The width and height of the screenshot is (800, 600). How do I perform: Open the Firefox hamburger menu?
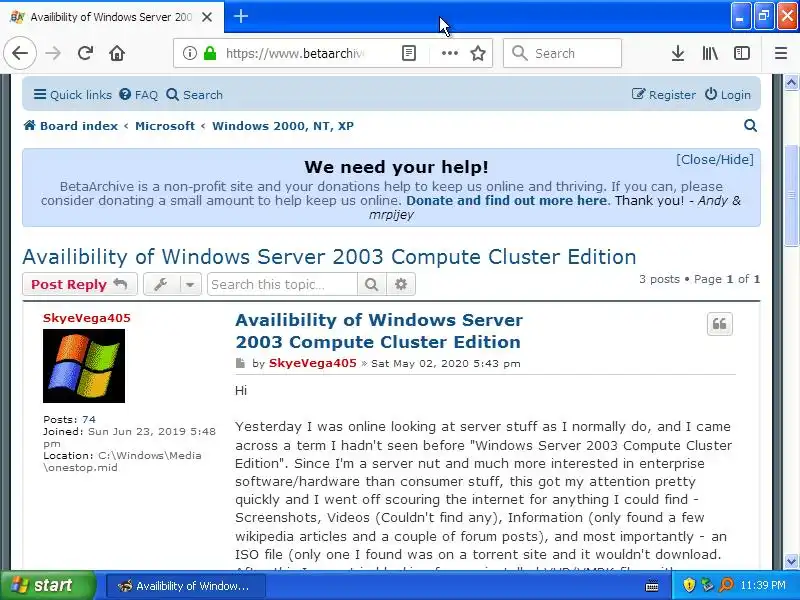coord(781,53)
